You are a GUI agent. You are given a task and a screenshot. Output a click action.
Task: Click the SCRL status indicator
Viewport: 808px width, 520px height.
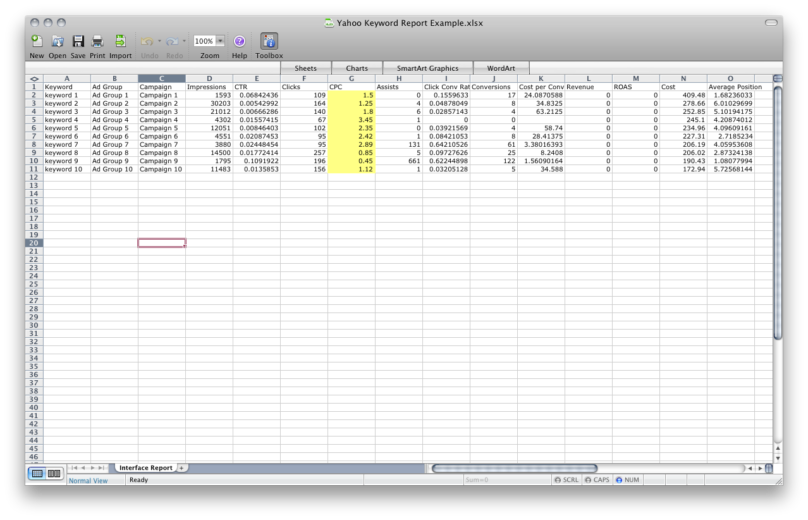point(566,480)
